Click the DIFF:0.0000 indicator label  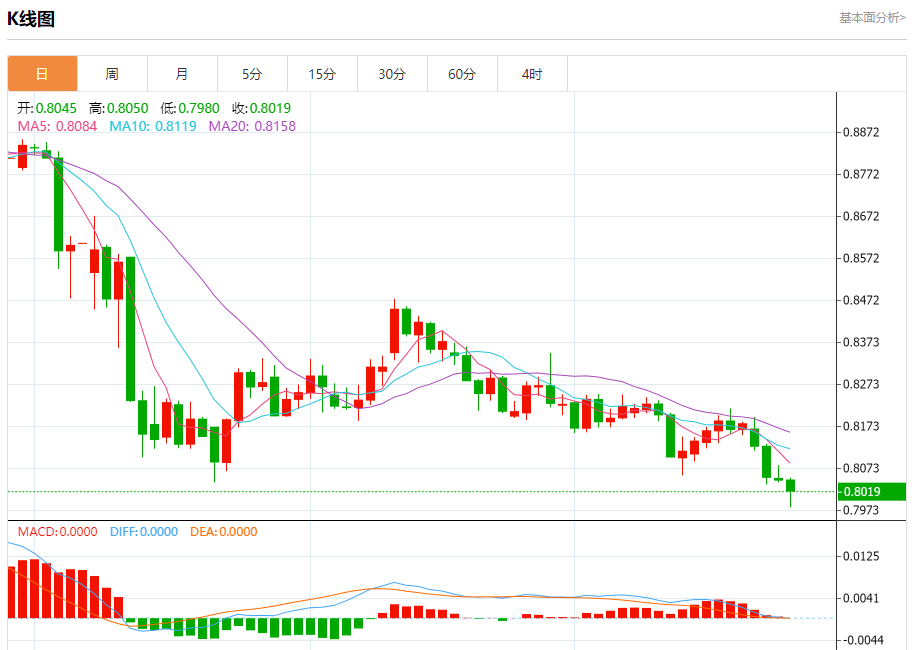point(144,531)
